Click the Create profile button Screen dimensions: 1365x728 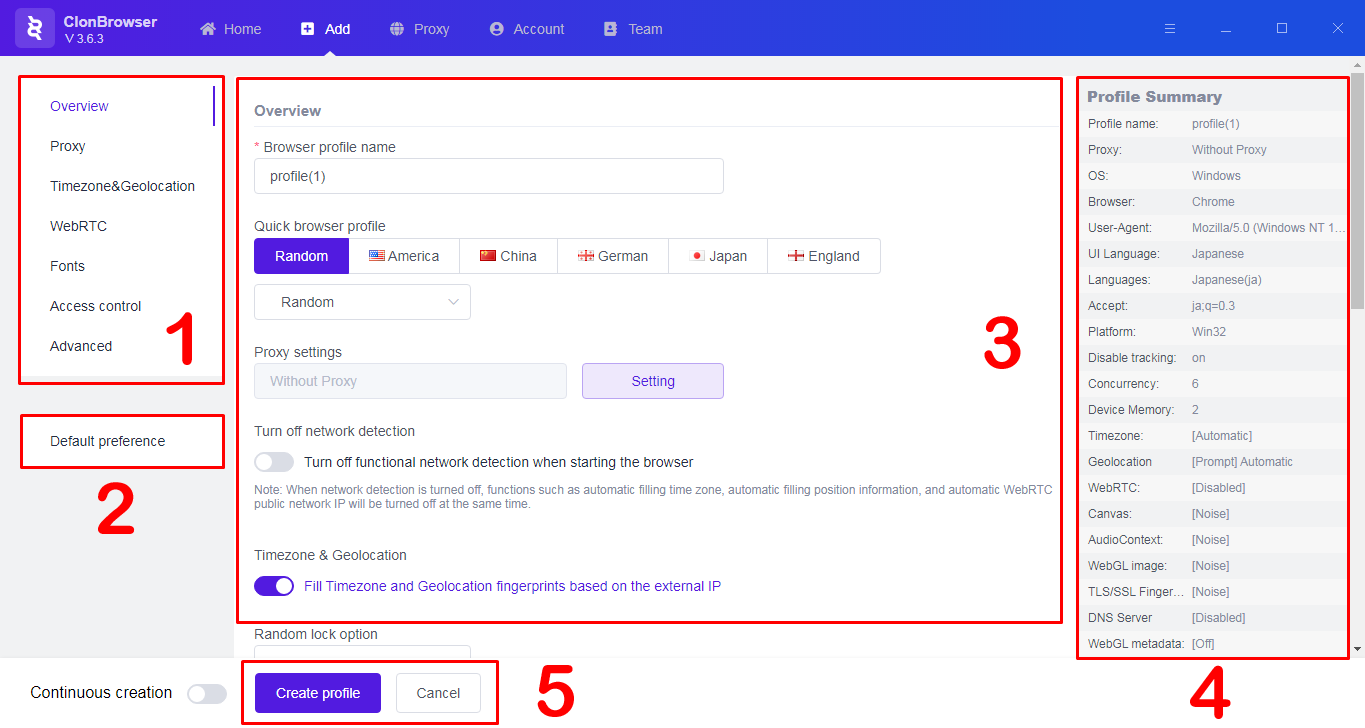(318, 693)
